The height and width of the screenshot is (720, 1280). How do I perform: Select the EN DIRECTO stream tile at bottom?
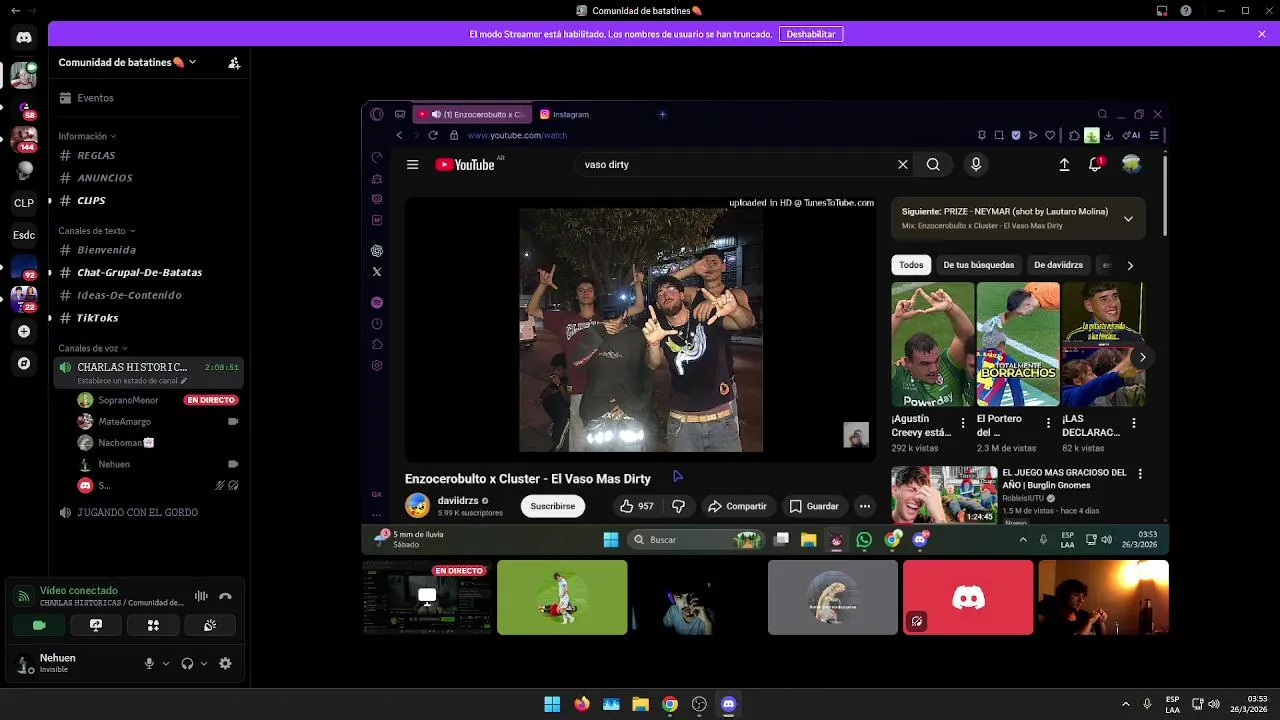pos(427,597)
